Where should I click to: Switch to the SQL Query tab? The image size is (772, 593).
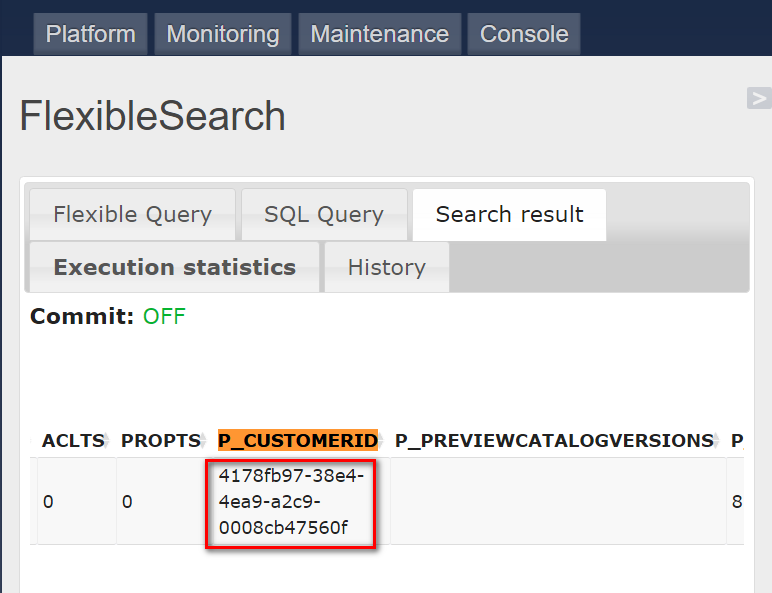324,215
